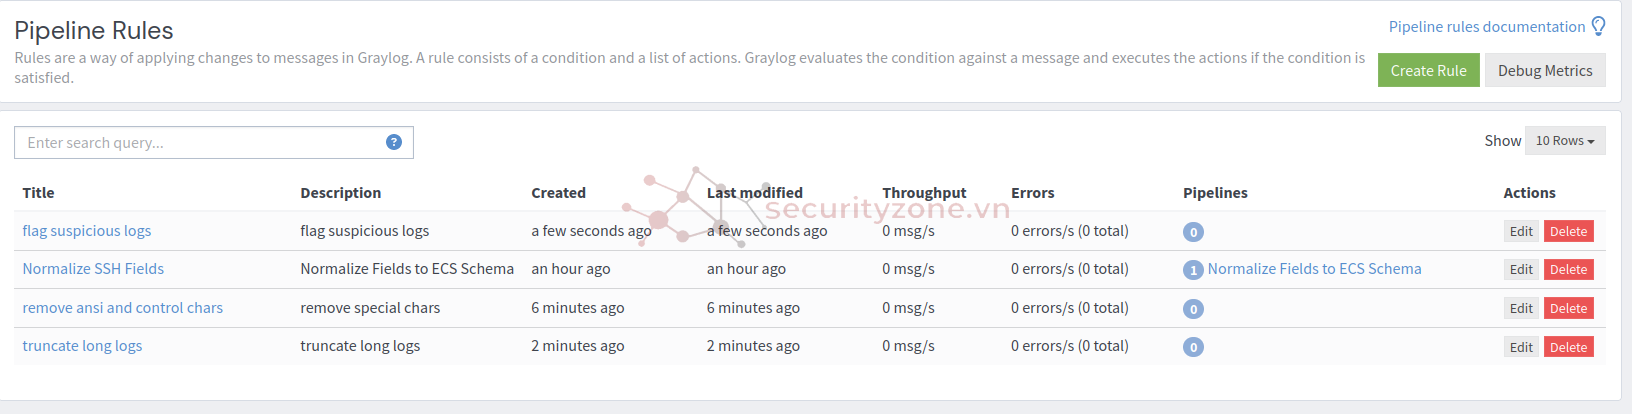Viewport: 1632px width, 414px height.
Task: Click pipeline count badge for remove ansi rule
Action: pos(1193,309)
